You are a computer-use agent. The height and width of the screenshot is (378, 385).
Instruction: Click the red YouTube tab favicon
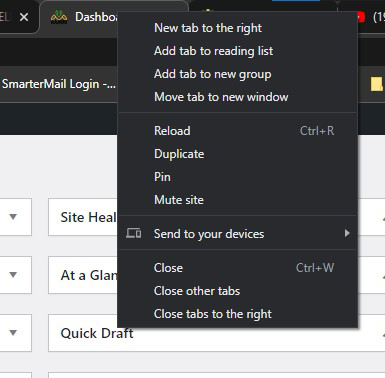point(361,17)
